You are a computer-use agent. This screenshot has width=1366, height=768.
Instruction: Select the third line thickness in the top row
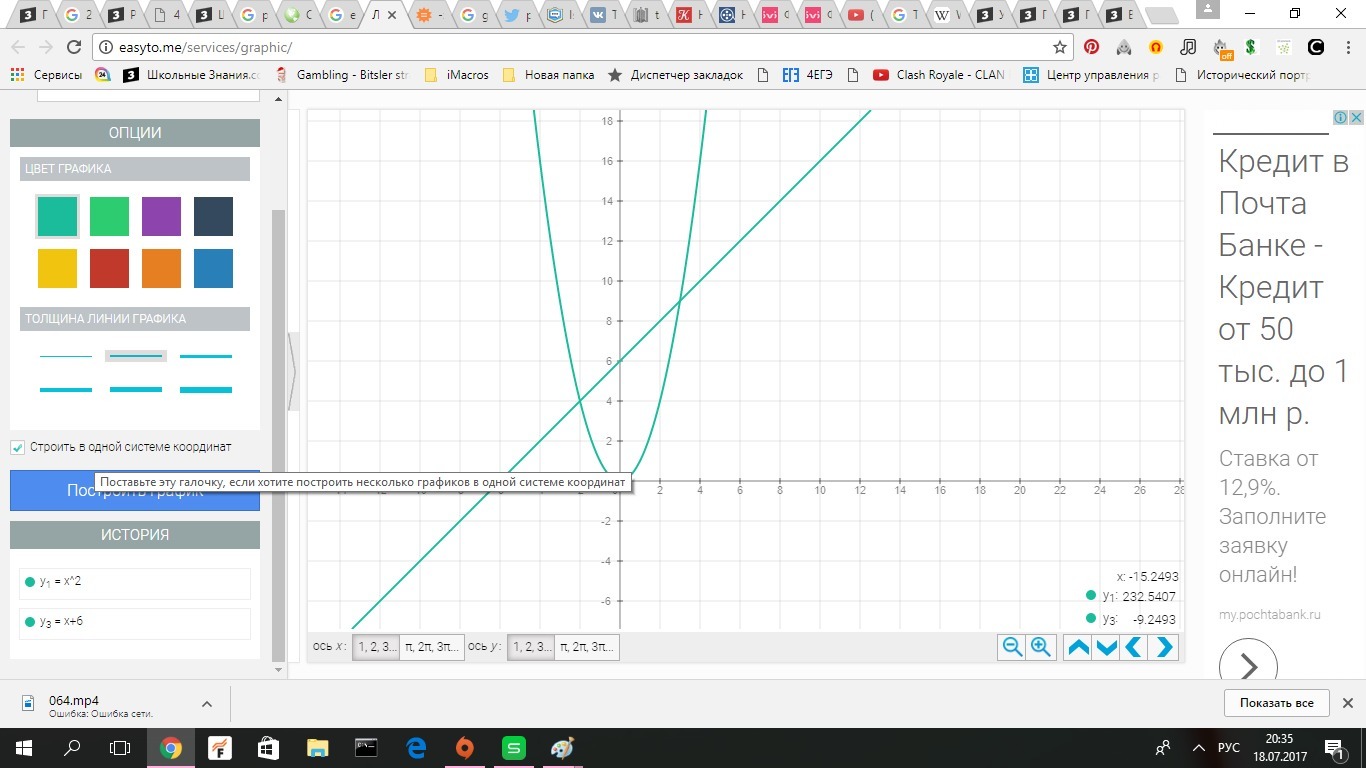(206, 356)
